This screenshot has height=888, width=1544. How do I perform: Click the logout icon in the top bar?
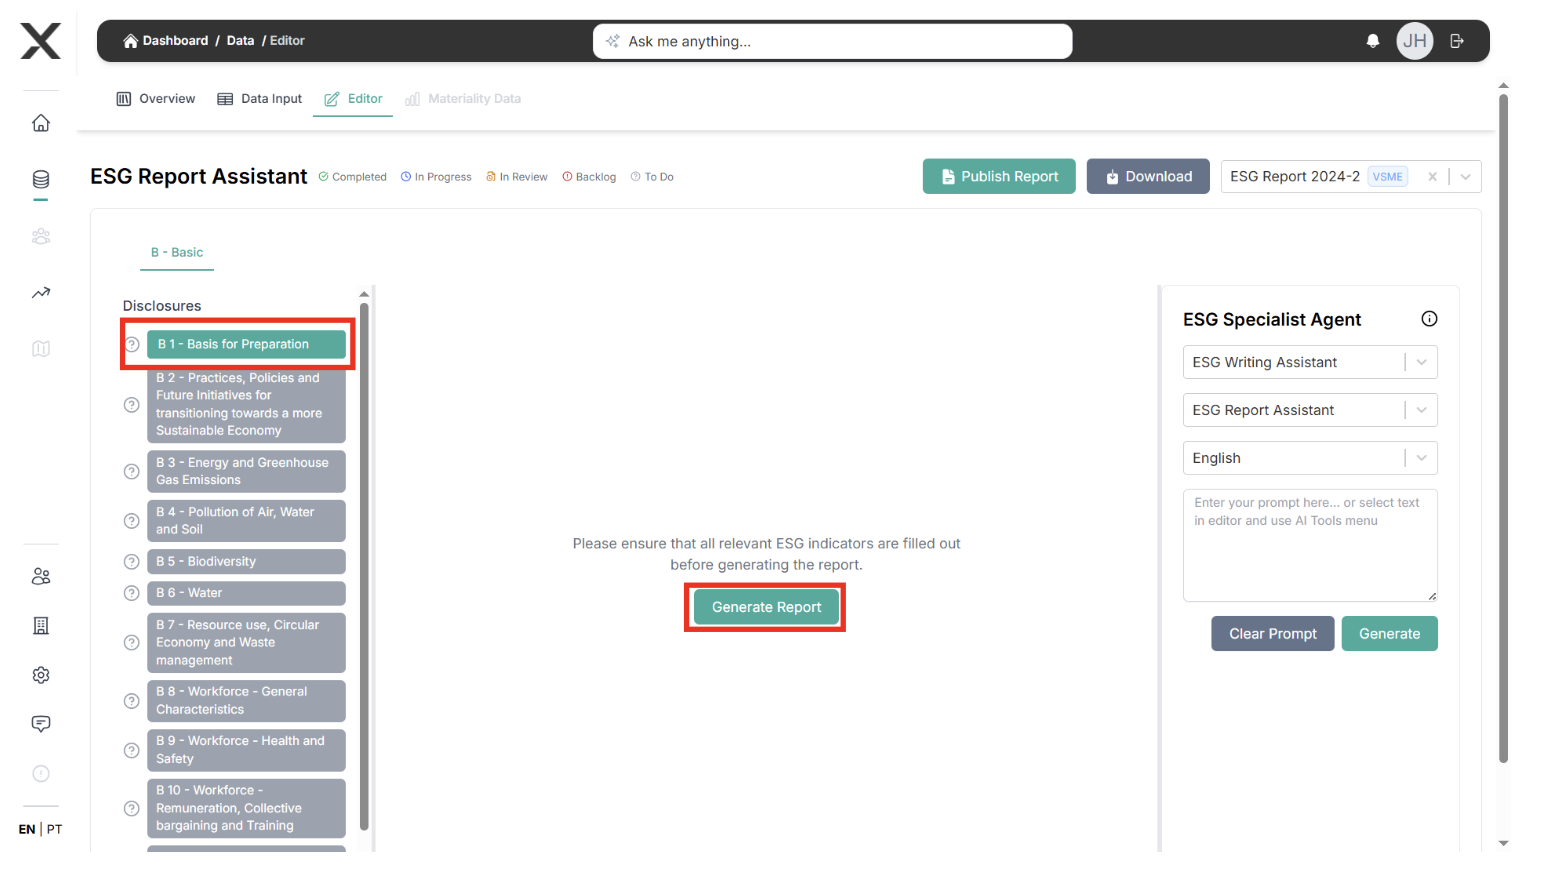tap(1457, 41)
